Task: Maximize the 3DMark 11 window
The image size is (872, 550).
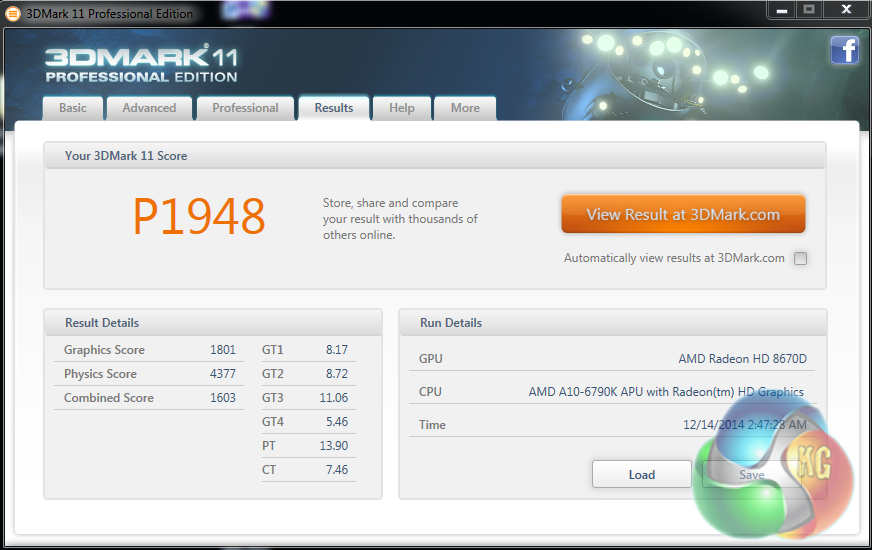Action: click(809, 10)
